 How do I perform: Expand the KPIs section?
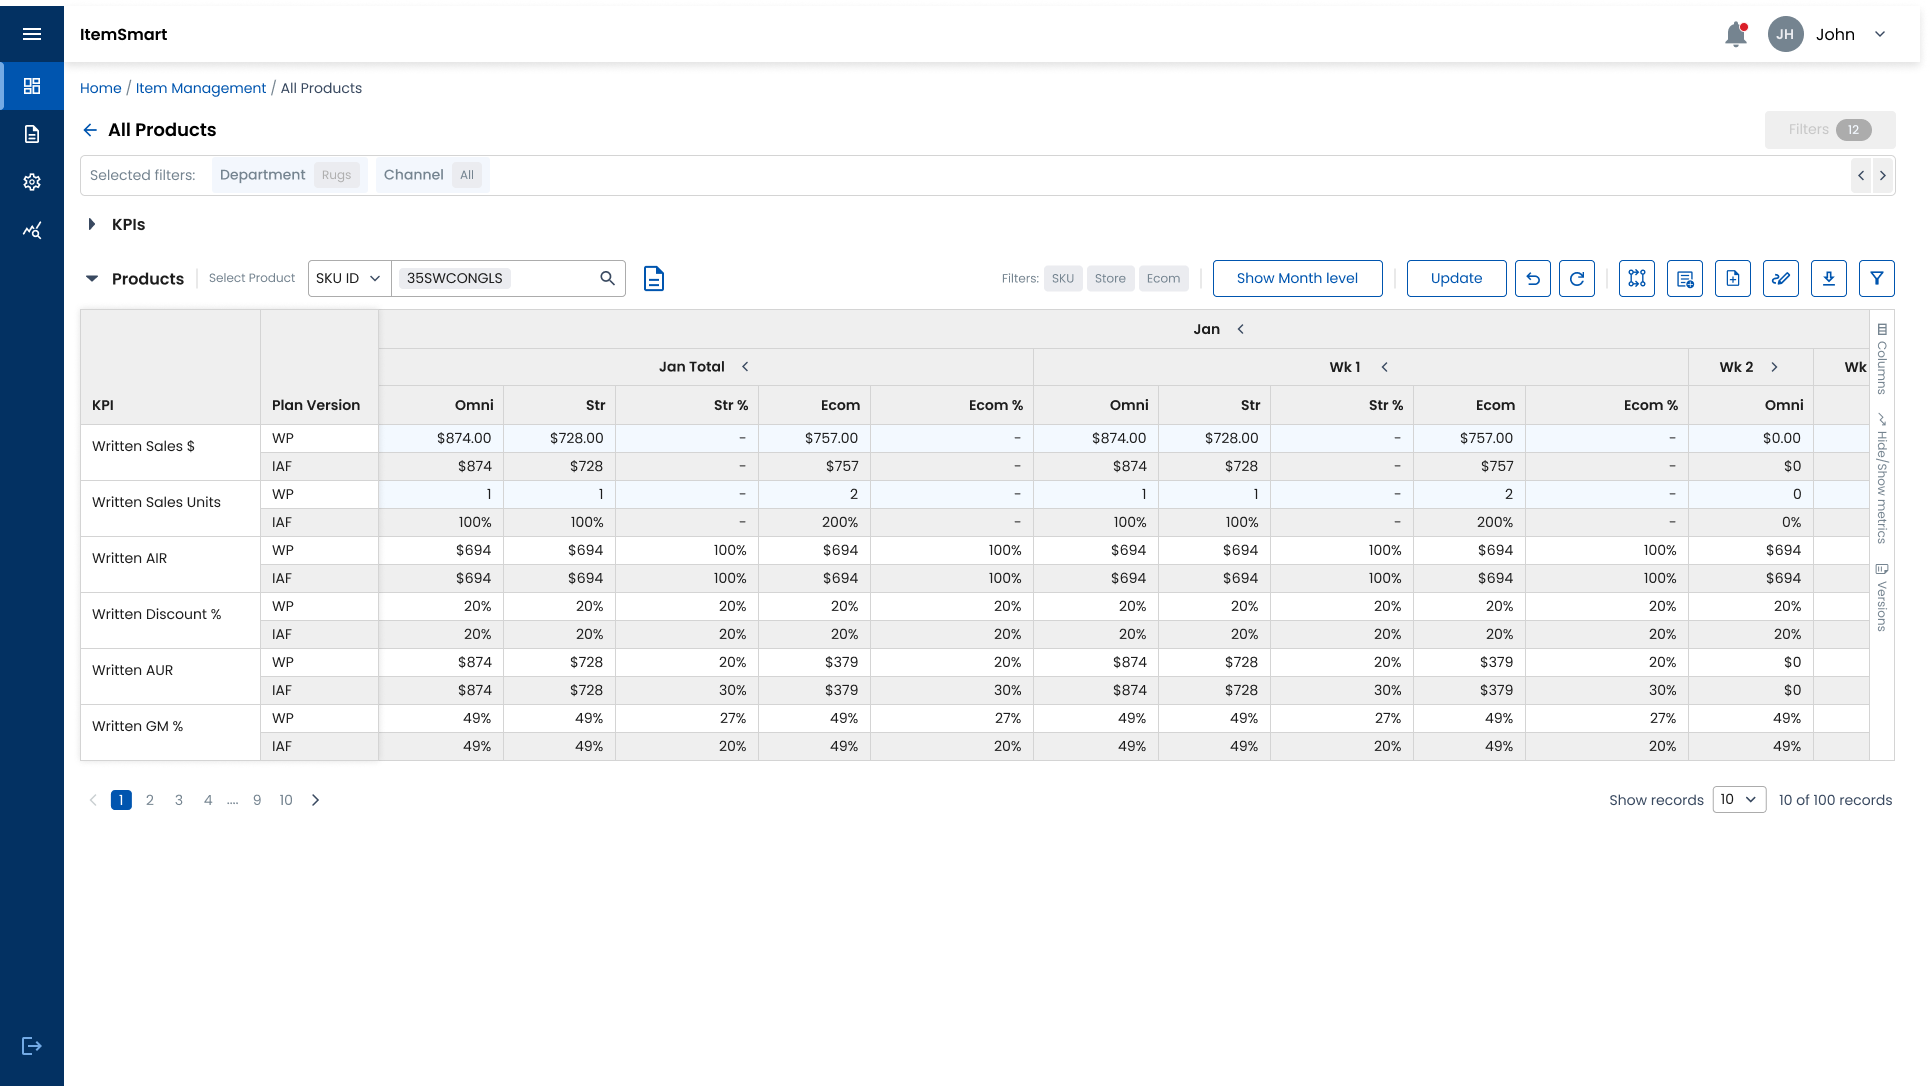pyautogui.click(x=92, y=225)
